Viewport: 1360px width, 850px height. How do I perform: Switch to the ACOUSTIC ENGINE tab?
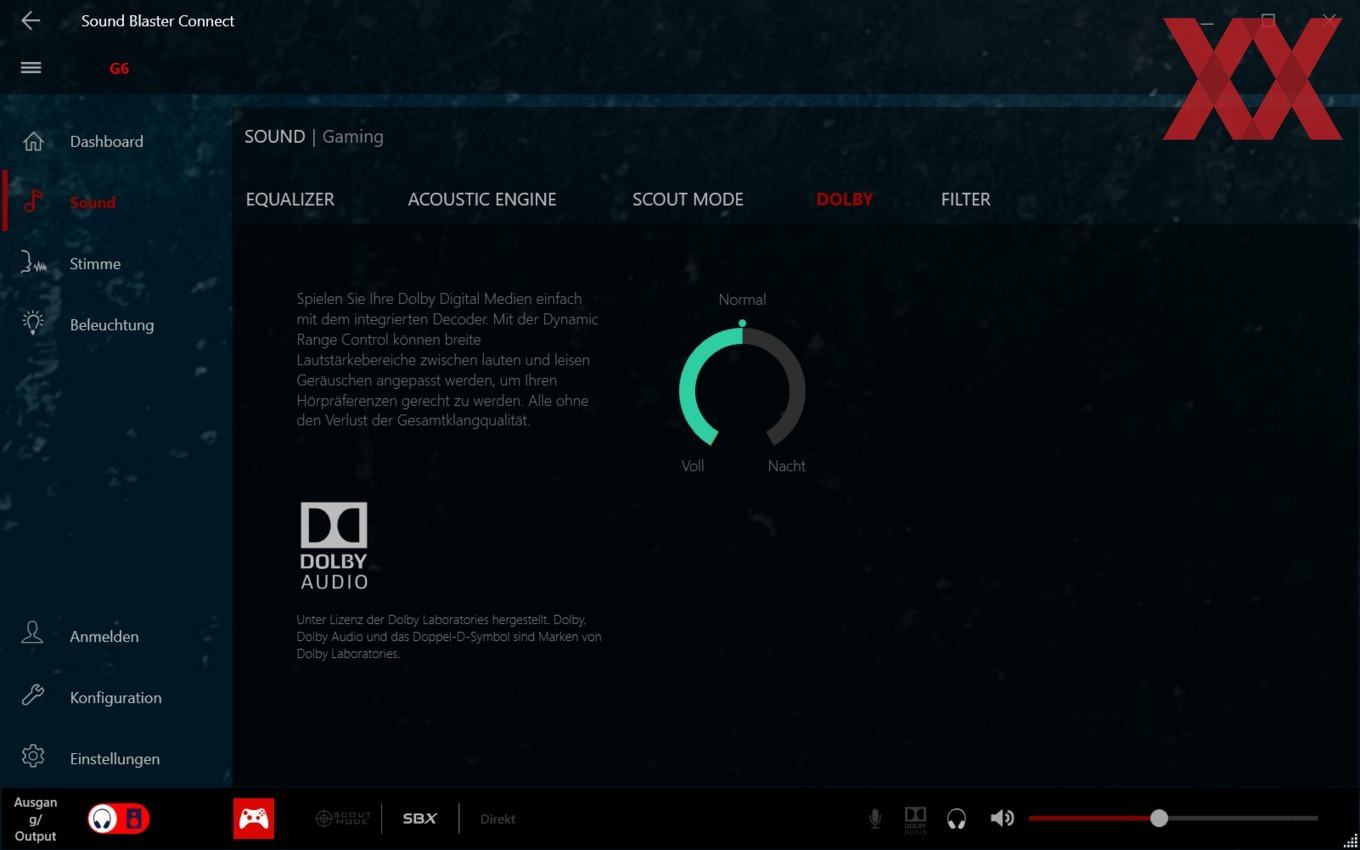pyautogui.click(x=482, y=199)
